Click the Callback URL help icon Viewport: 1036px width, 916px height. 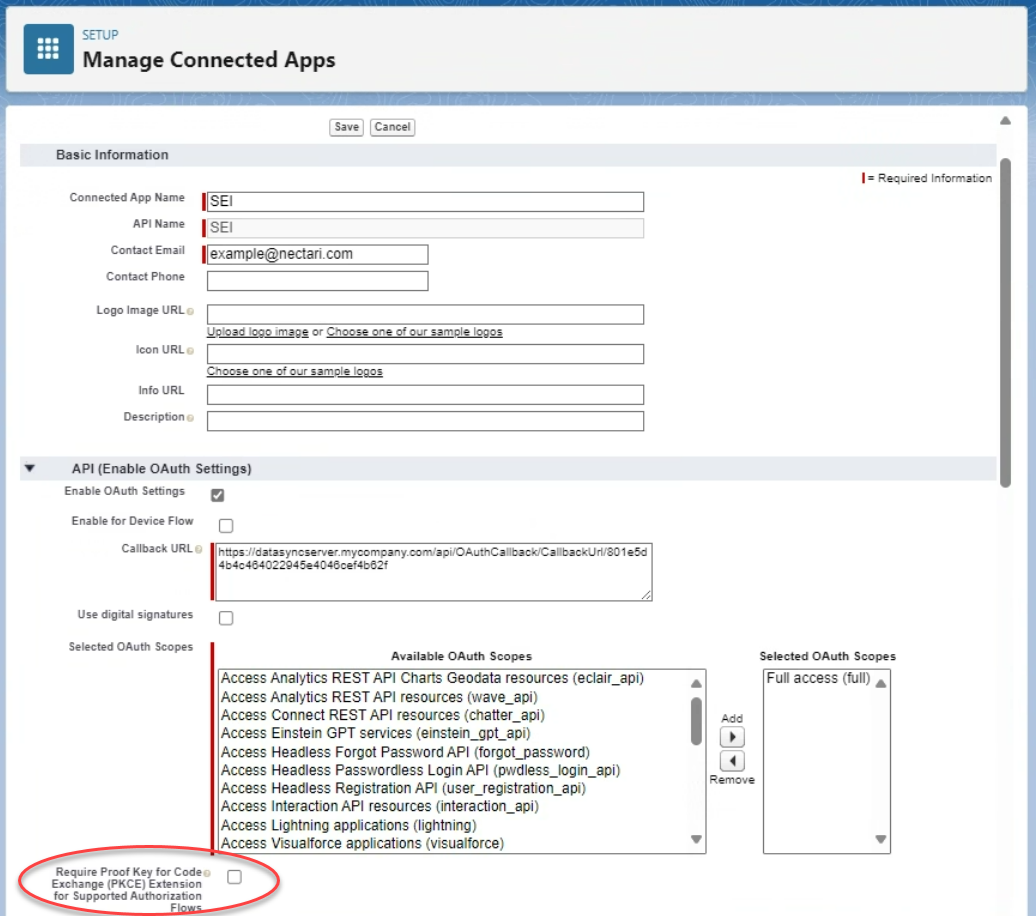[198, 549]
